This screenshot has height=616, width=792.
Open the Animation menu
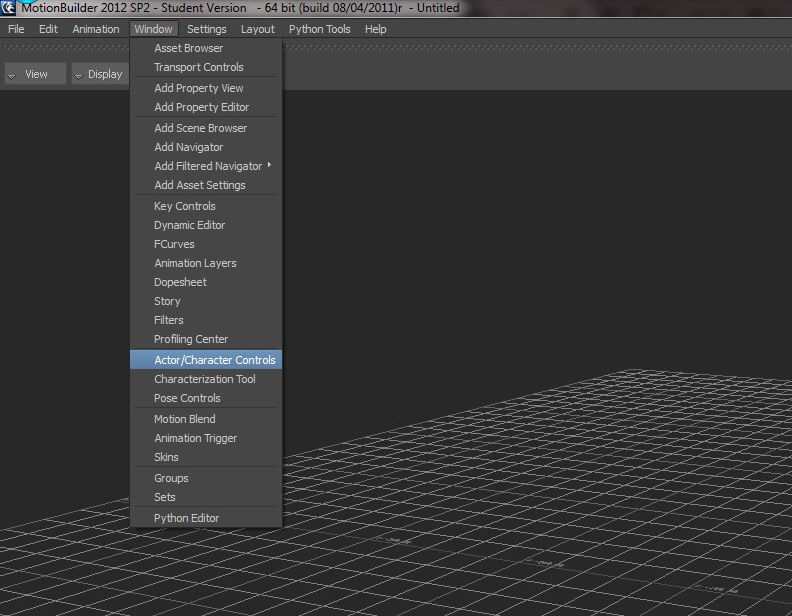[96, 29]
